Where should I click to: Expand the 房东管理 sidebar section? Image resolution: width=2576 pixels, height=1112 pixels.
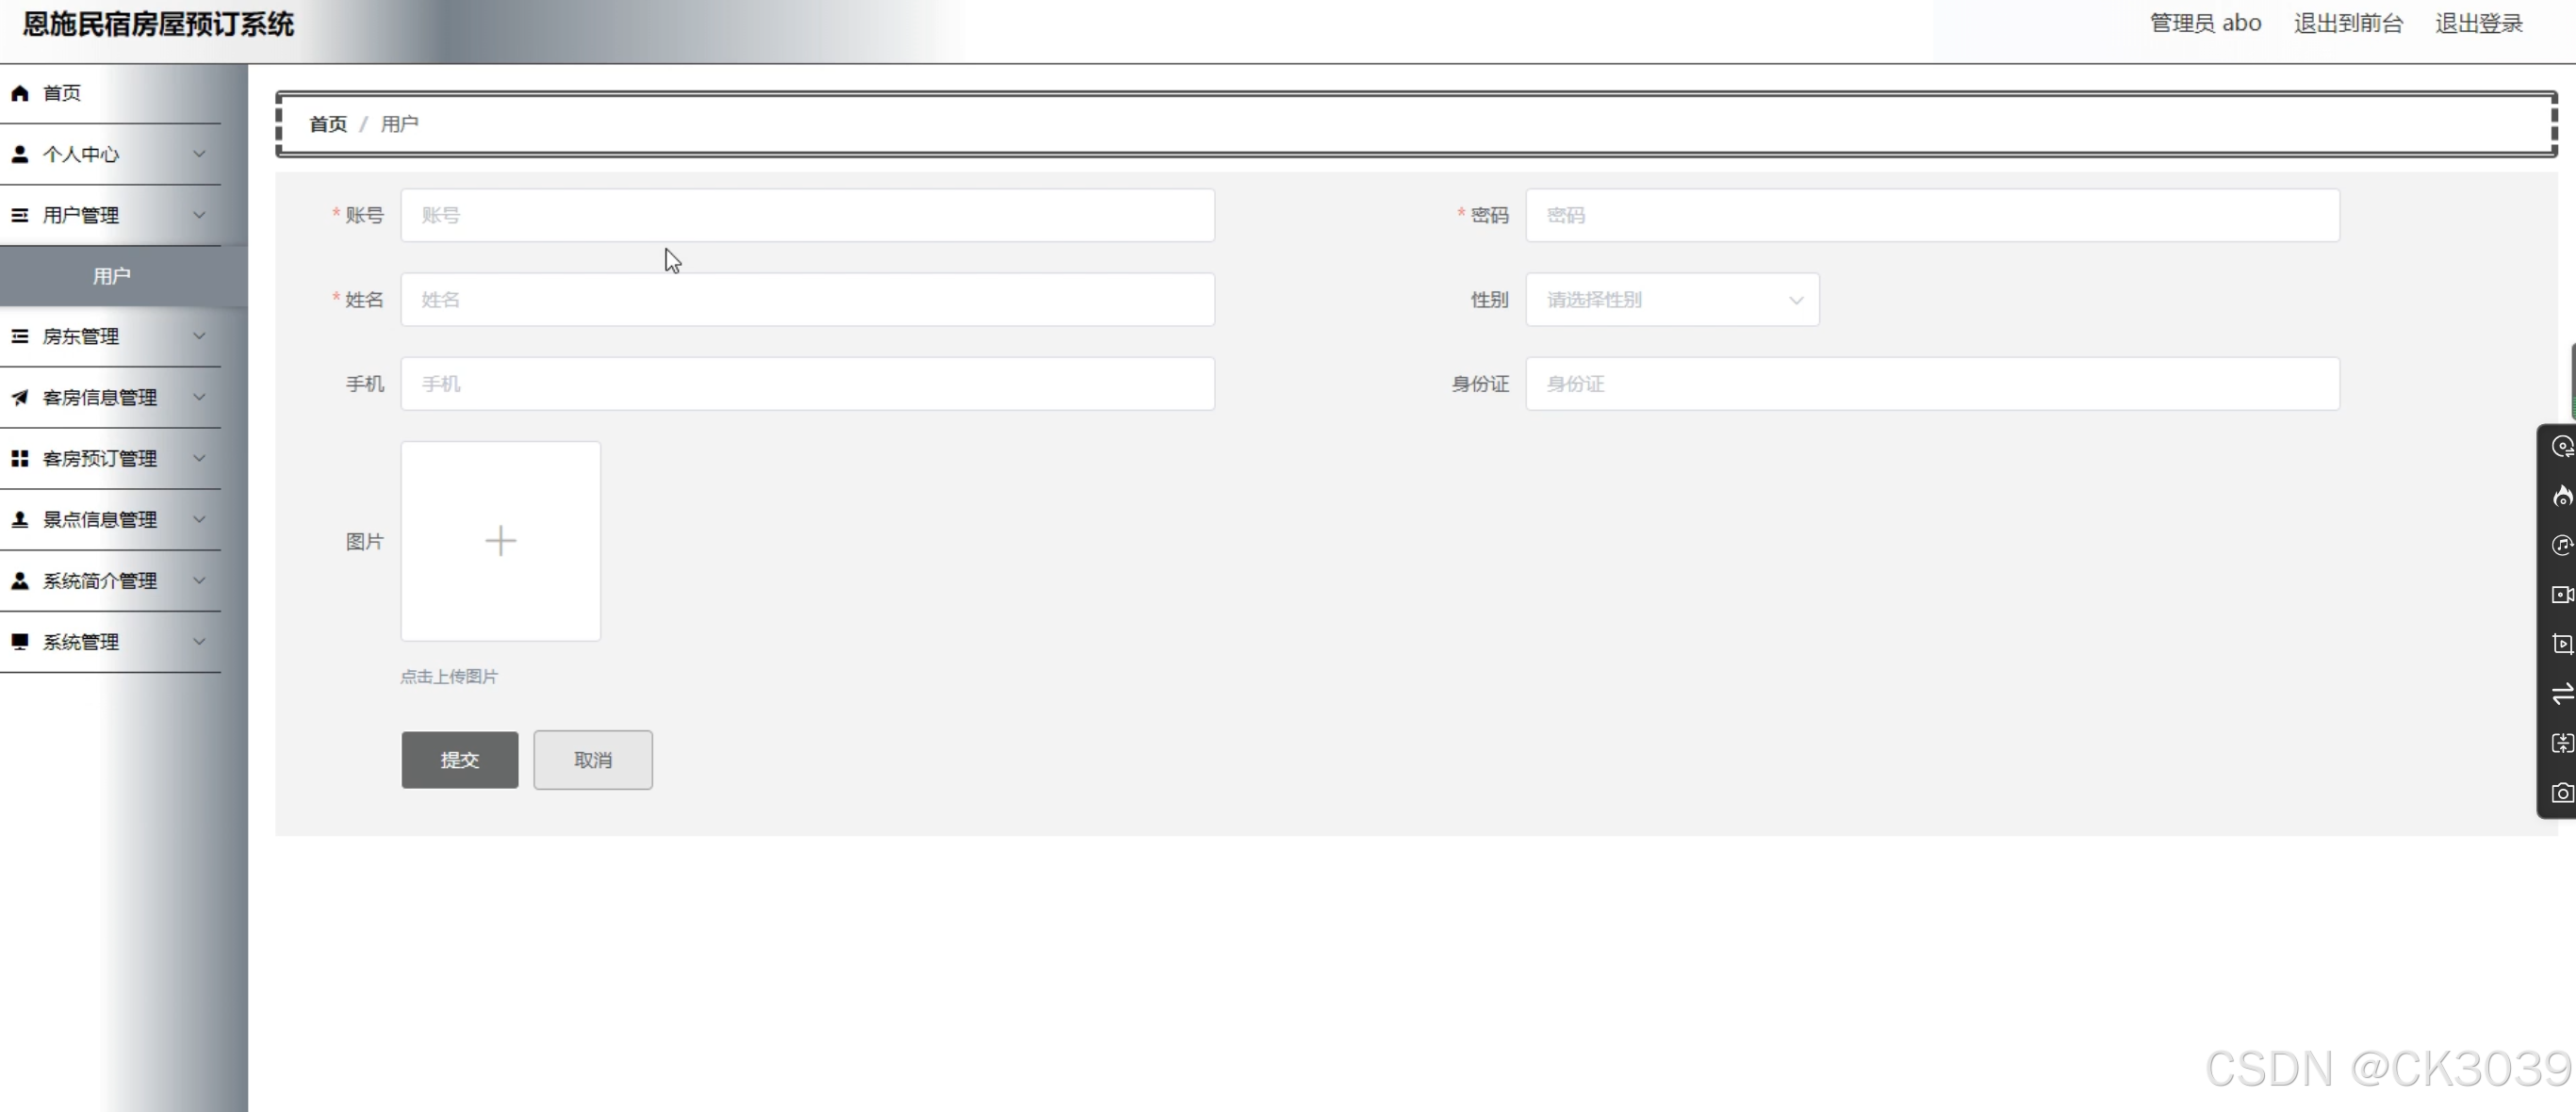[x=110, y=337]
